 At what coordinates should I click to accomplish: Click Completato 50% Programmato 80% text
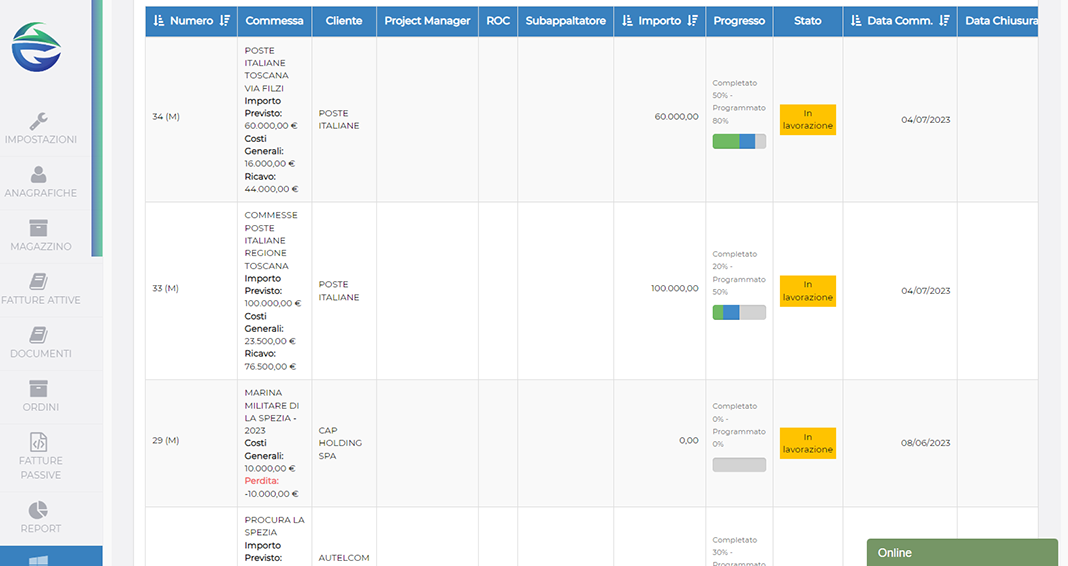pyautogui.click(x=739, y=101)
